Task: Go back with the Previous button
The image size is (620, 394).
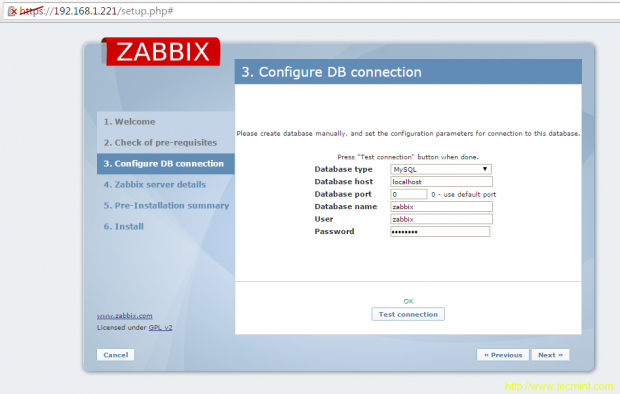Action: (503, 355)
